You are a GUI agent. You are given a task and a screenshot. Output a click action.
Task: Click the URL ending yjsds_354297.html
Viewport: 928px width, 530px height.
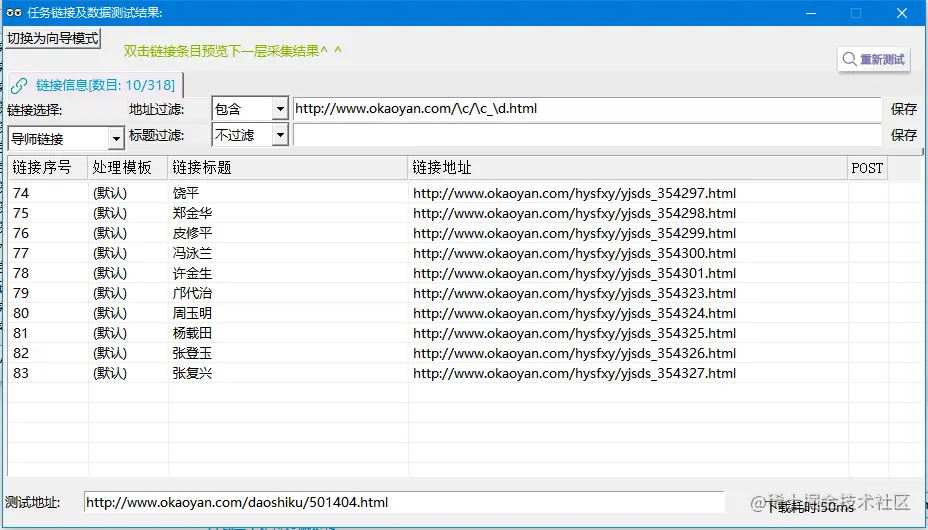575,193
